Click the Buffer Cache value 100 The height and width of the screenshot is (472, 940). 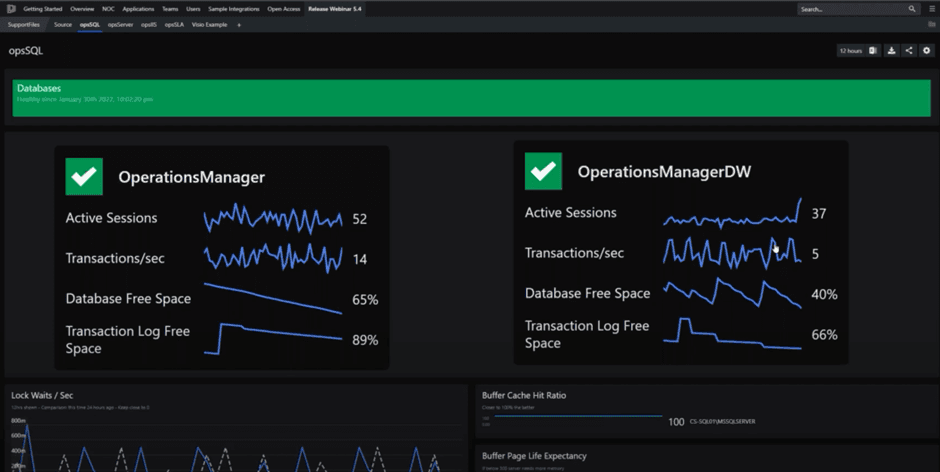coord(676,422)
